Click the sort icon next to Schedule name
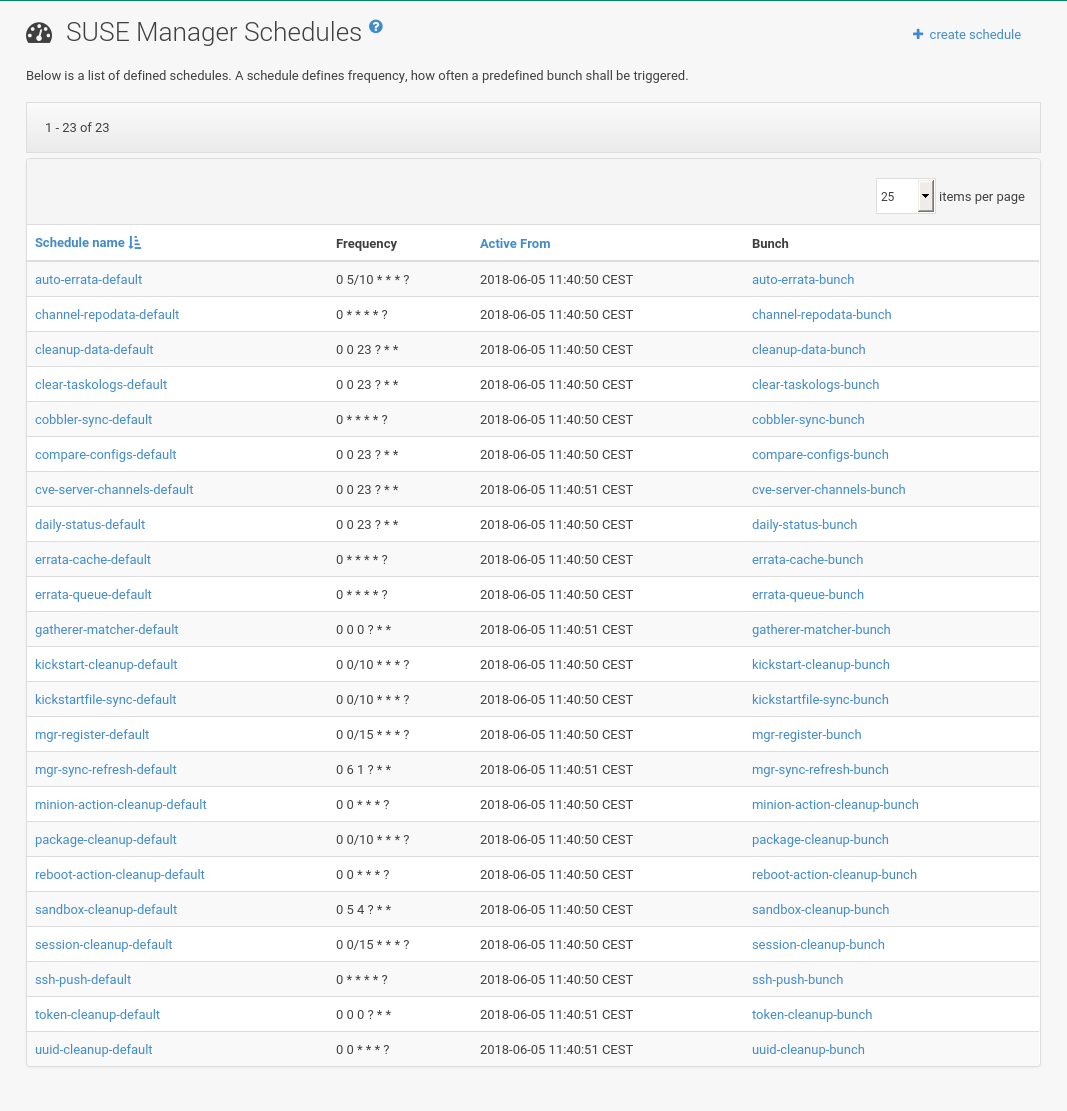The width and height of the screenshot is (1067, 1111). point(136,243)
